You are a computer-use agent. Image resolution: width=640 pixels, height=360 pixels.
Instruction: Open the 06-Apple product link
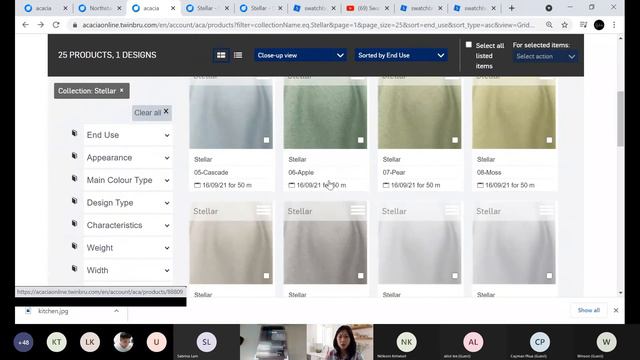(x=301, y=172)
